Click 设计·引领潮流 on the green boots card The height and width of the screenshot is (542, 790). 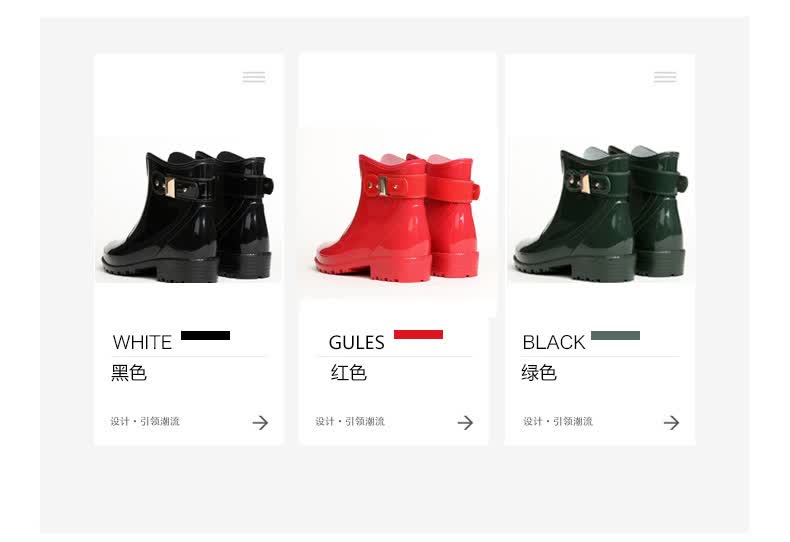558,421
